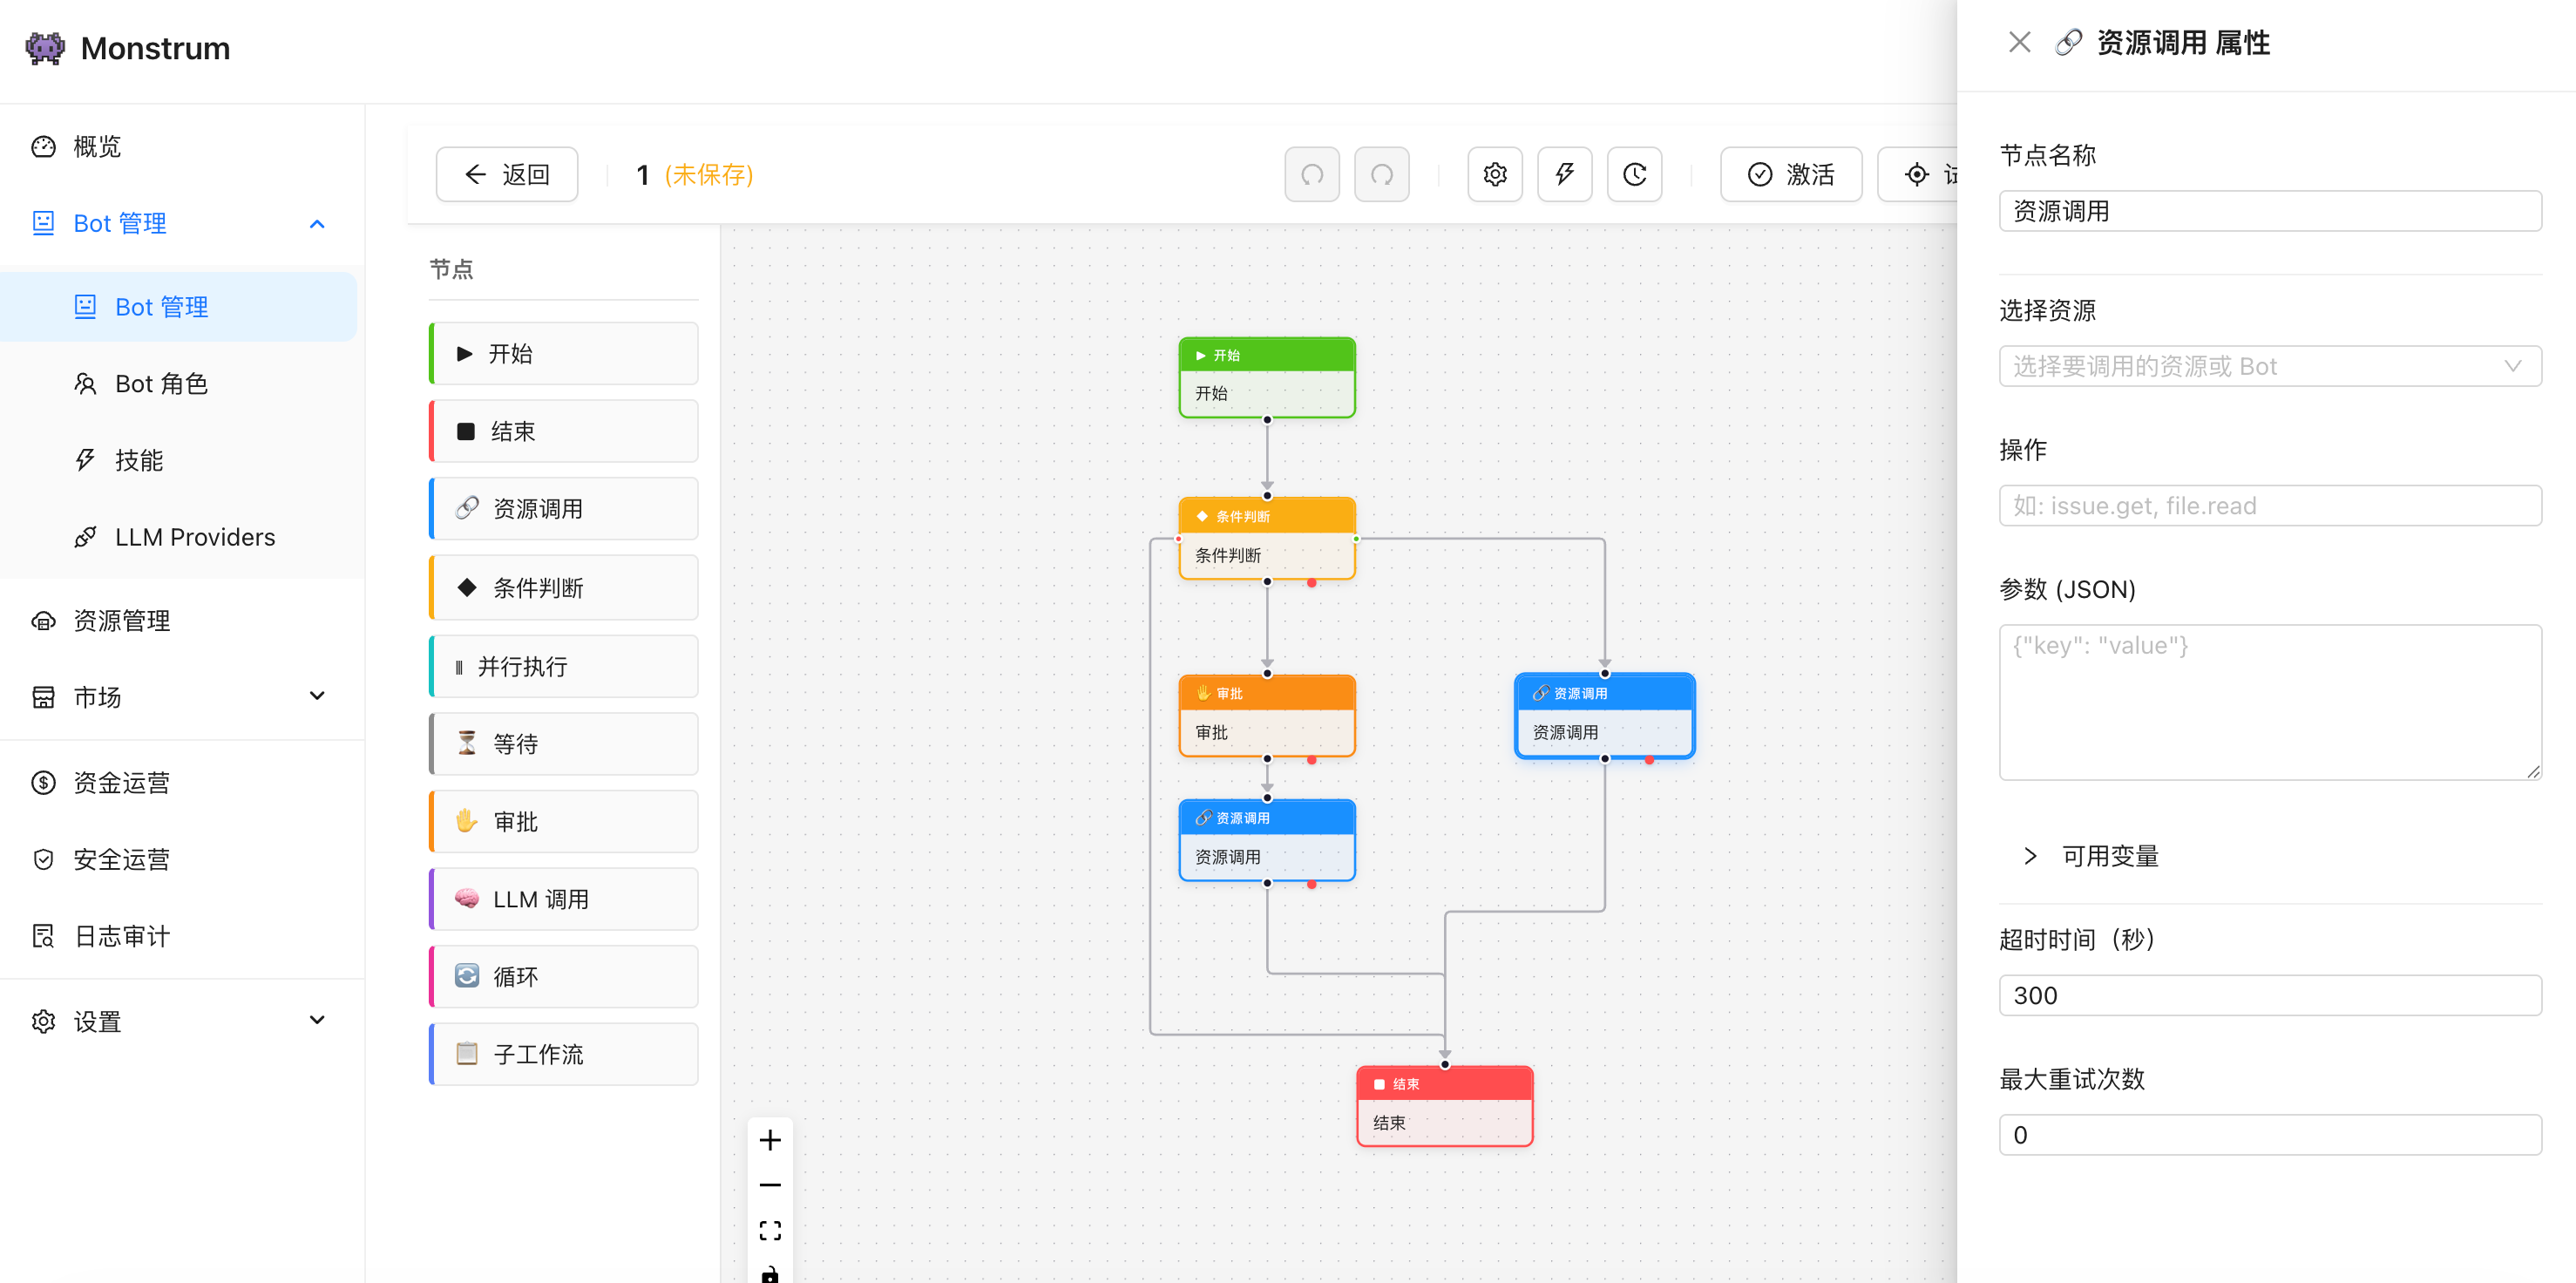Viewport: 2576px width, 1283px height.
Task: Open workflow settings via the gear icon
Action: tap(1494, 174)
